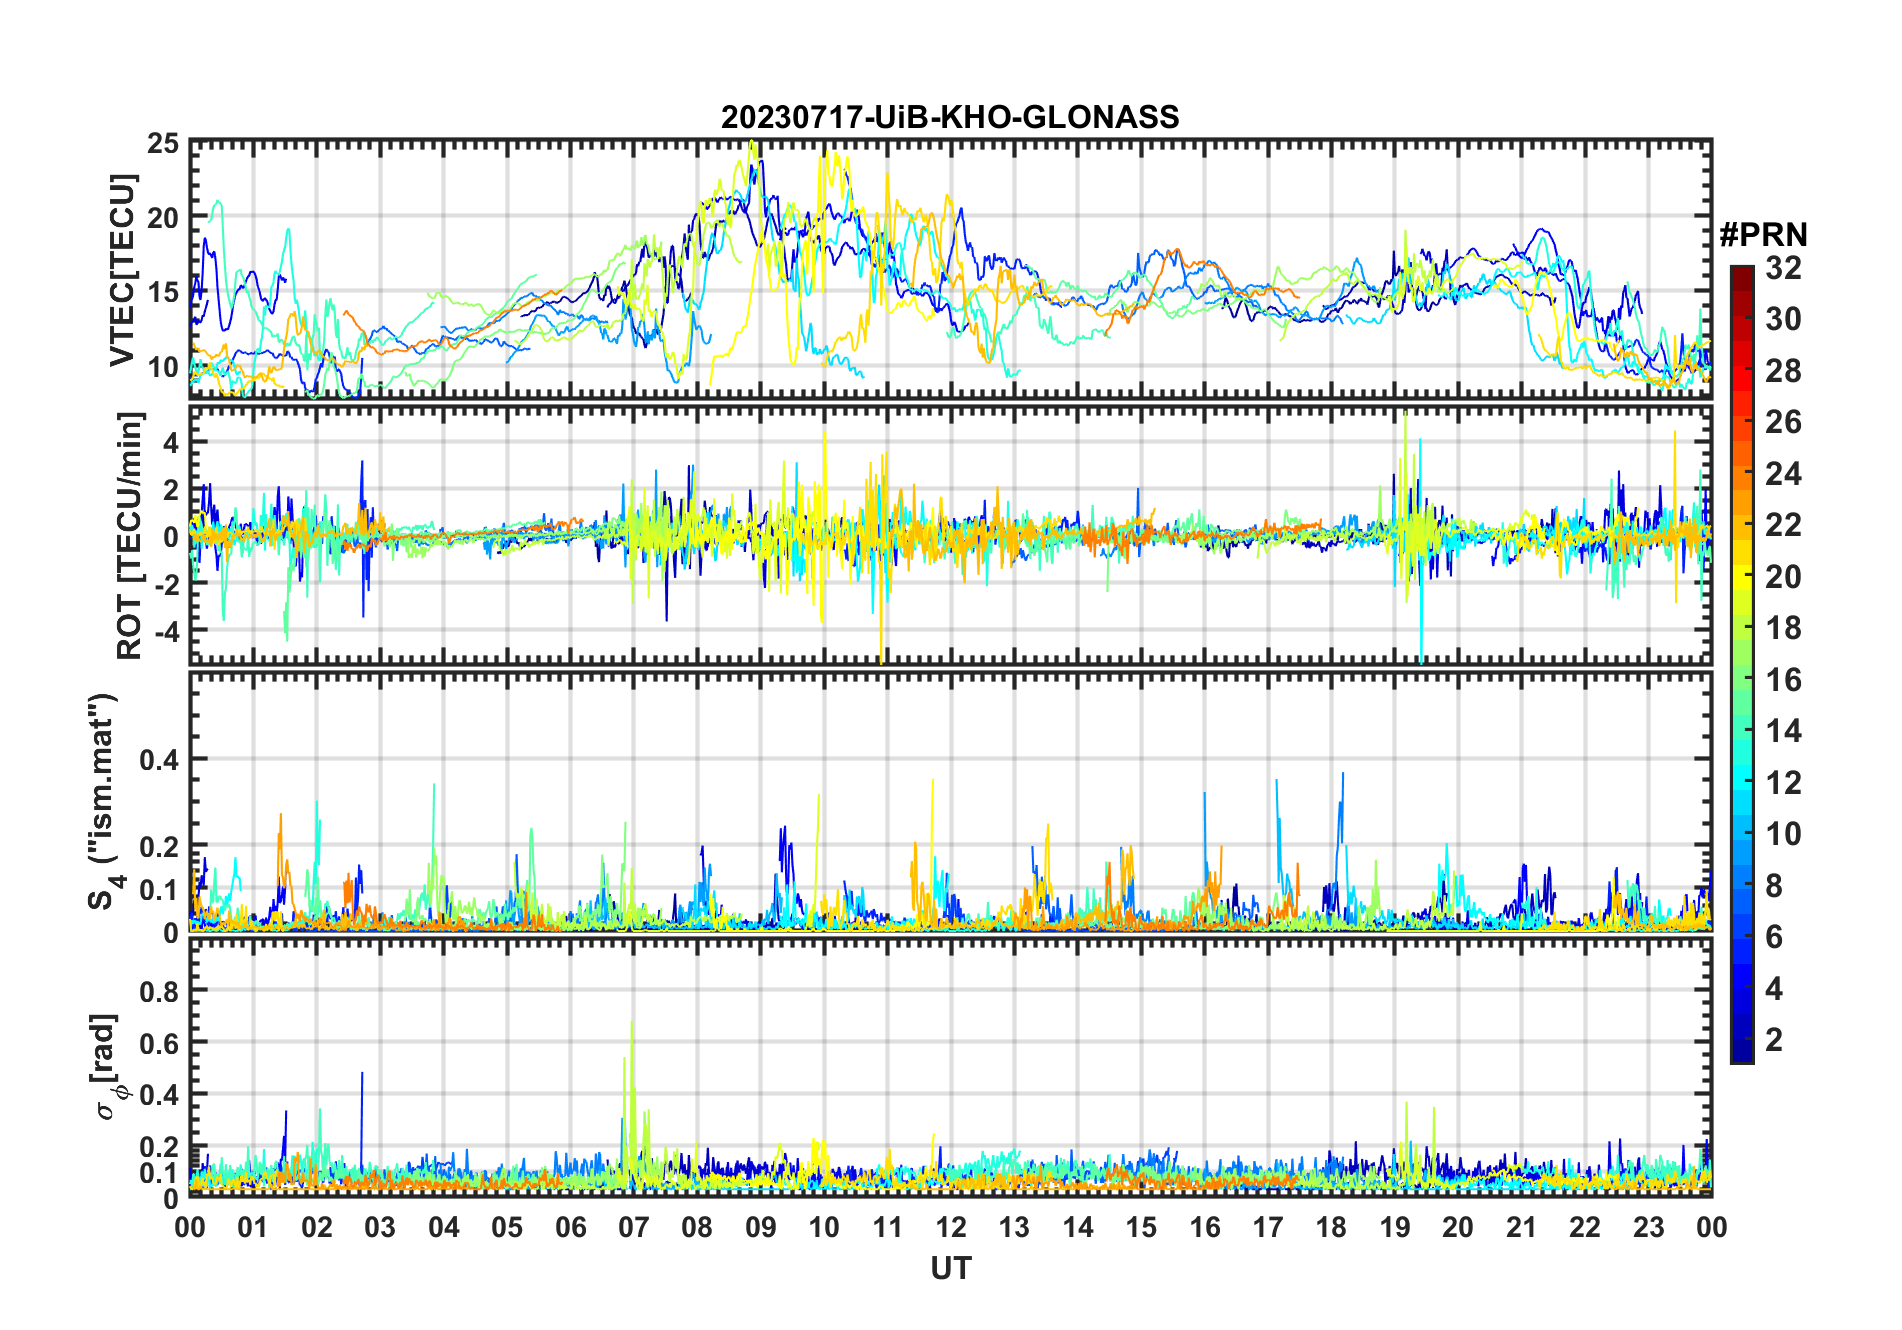
Task: Click the plot title "20230717-UiB-KHO-GLONASS"
Action: coord(950,118)
